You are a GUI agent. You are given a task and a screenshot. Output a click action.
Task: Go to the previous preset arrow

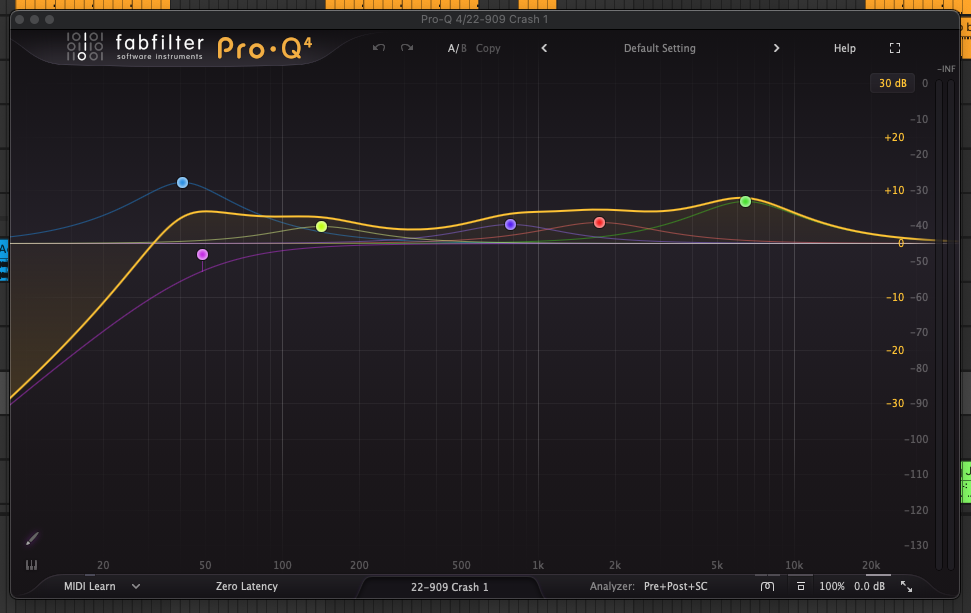point(544,48)
